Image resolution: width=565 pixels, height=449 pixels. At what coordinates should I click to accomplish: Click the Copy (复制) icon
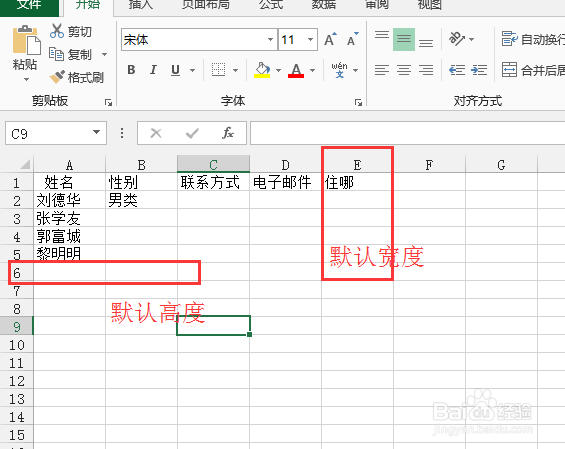pyautogui.click(x=57, y=54)
